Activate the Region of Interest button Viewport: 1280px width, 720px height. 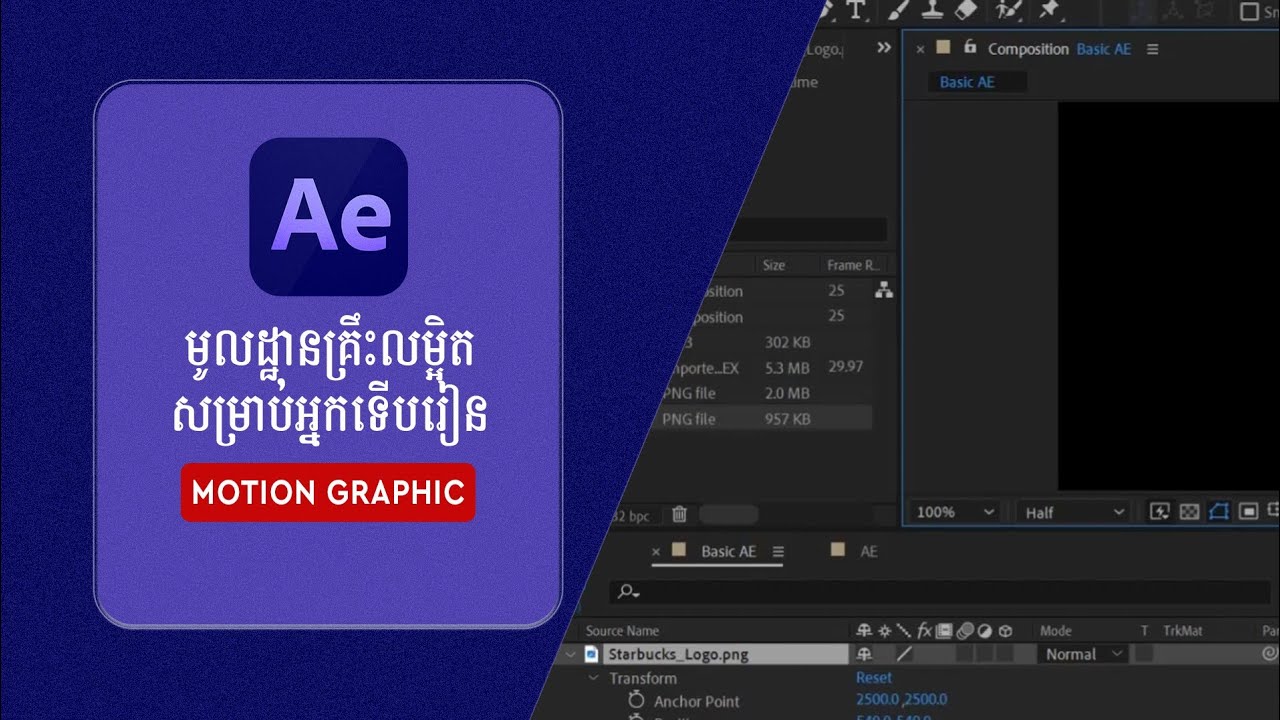[x=1248, y=512]
